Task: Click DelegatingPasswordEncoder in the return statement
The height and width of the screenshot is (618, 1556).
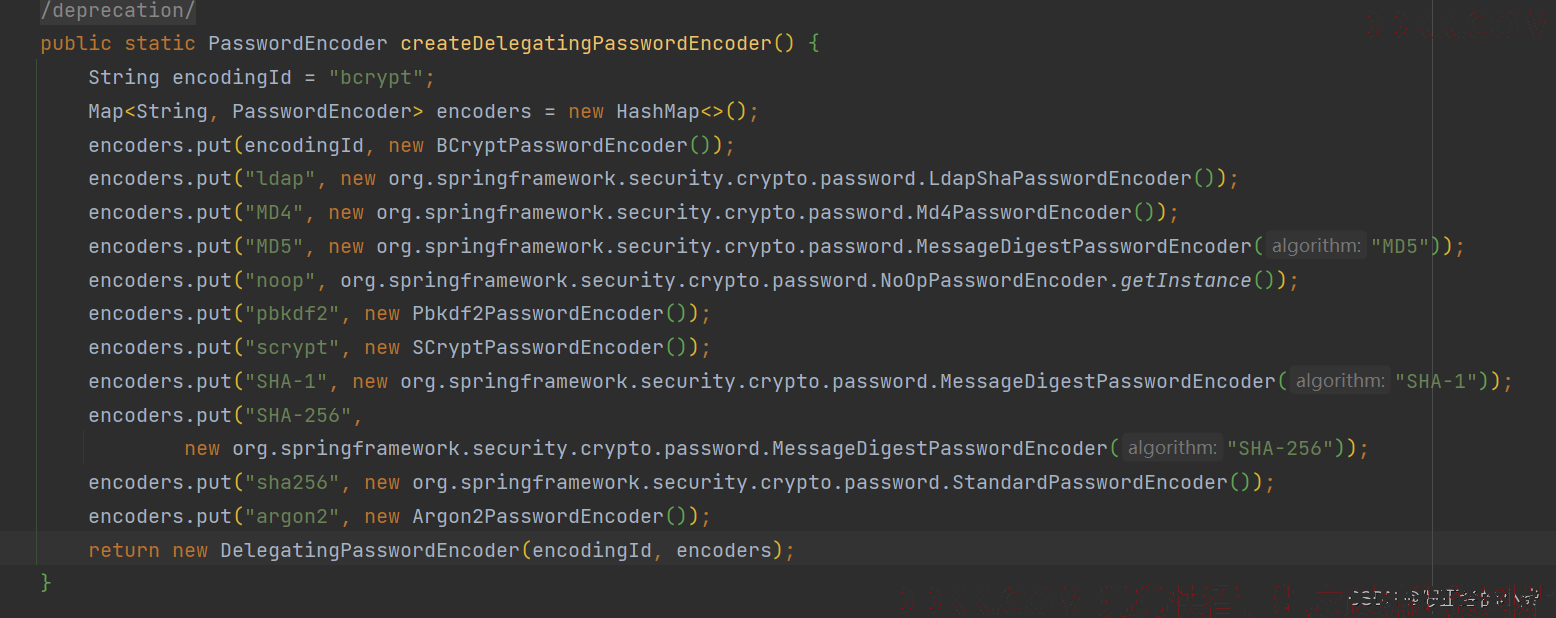Action: 370,550
